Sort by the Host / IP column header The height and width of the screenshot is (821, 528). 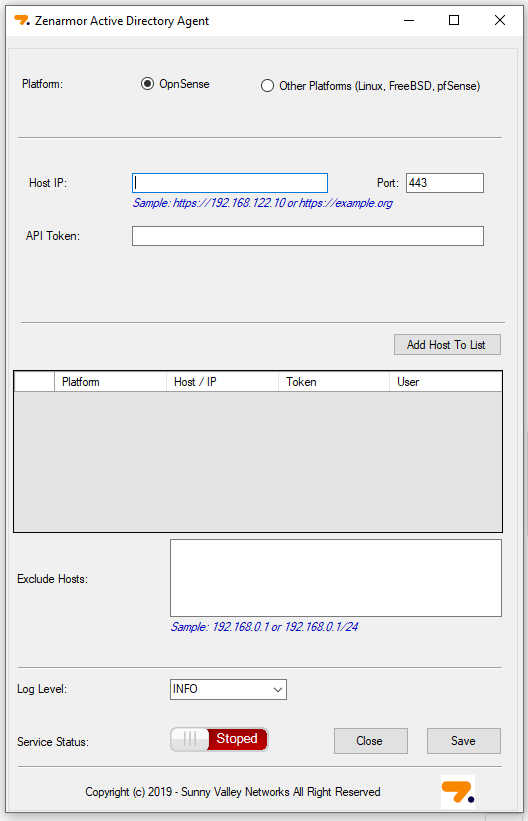point(222,382)
